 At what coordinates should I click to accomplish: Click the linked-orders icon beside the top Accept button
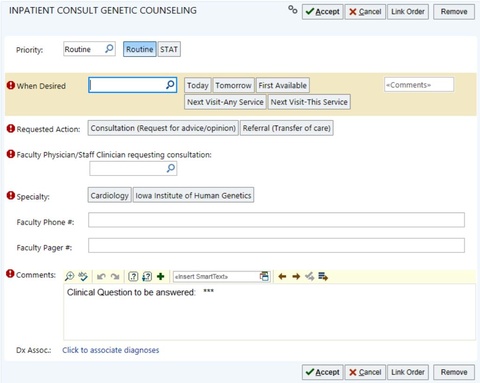coord(293,10)
